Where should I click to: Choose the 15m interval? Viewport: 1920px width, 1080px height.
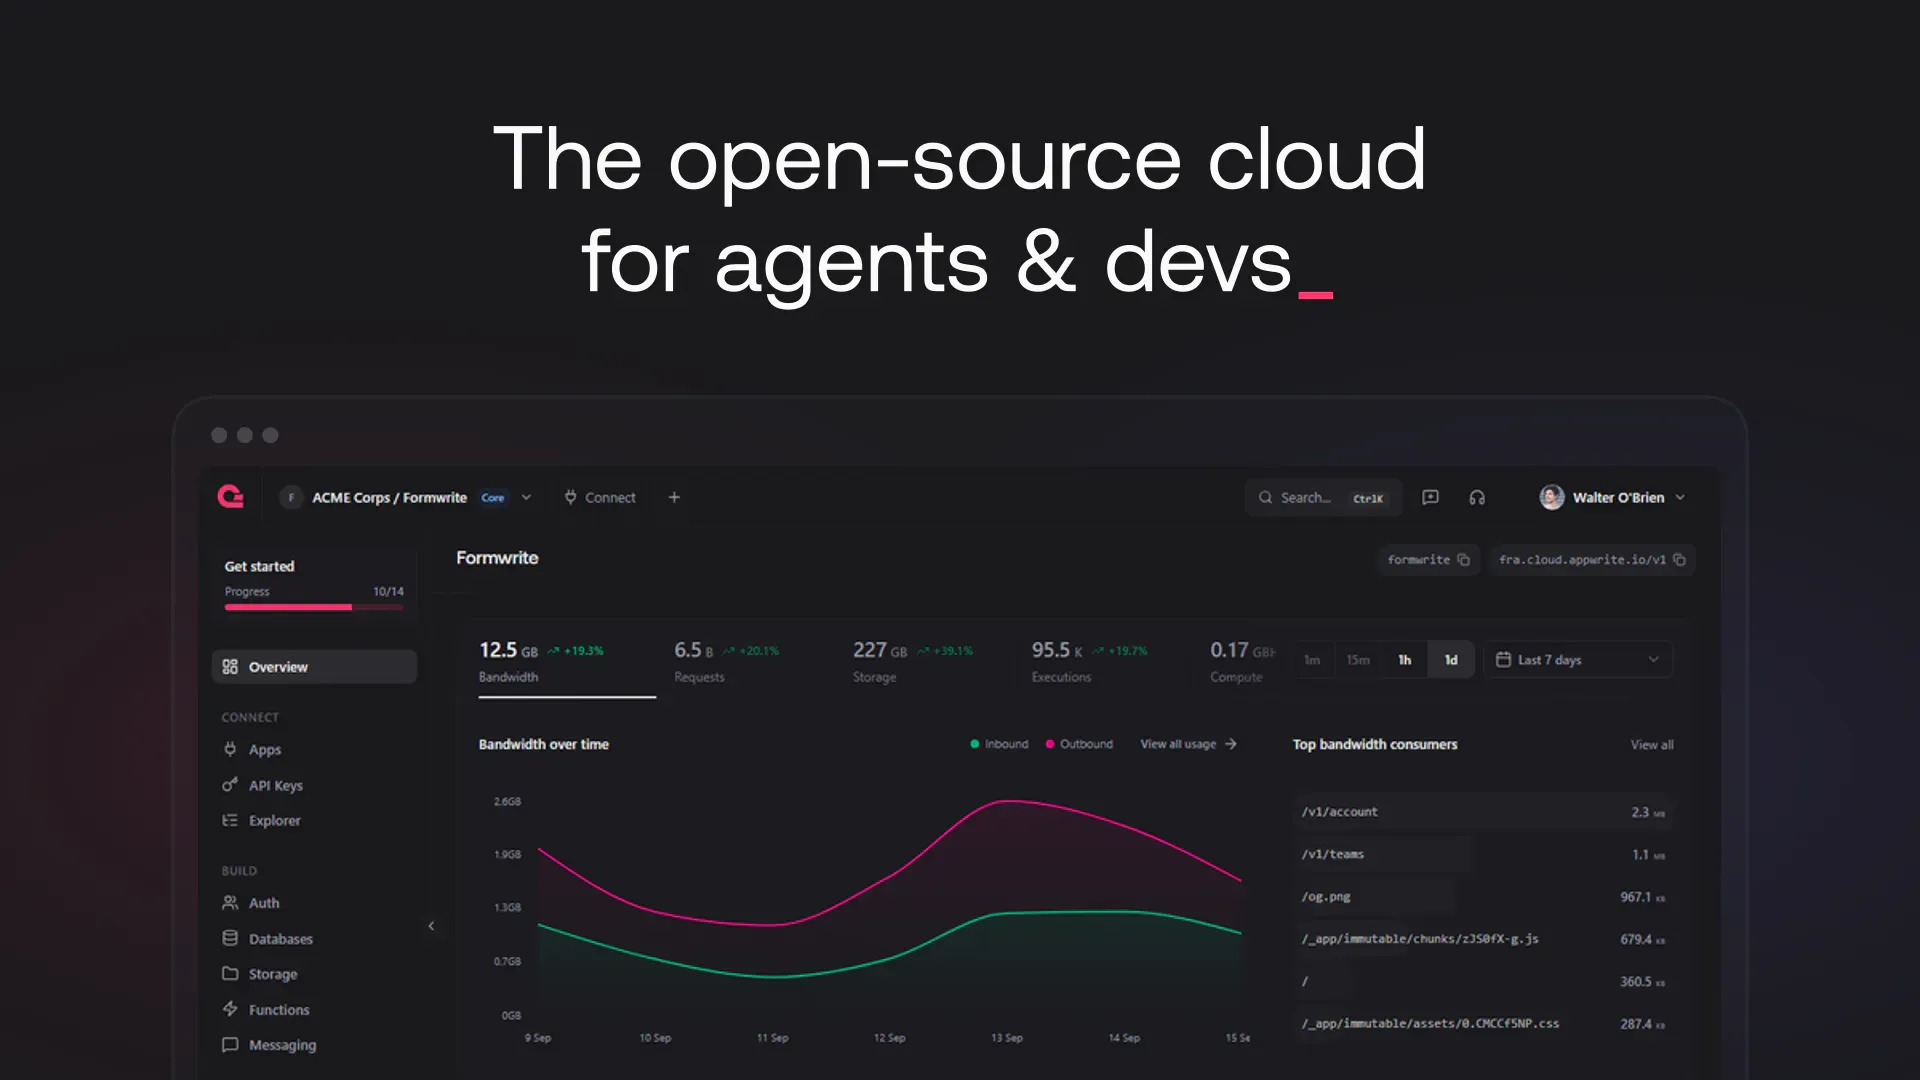(x=1358, y=660)
